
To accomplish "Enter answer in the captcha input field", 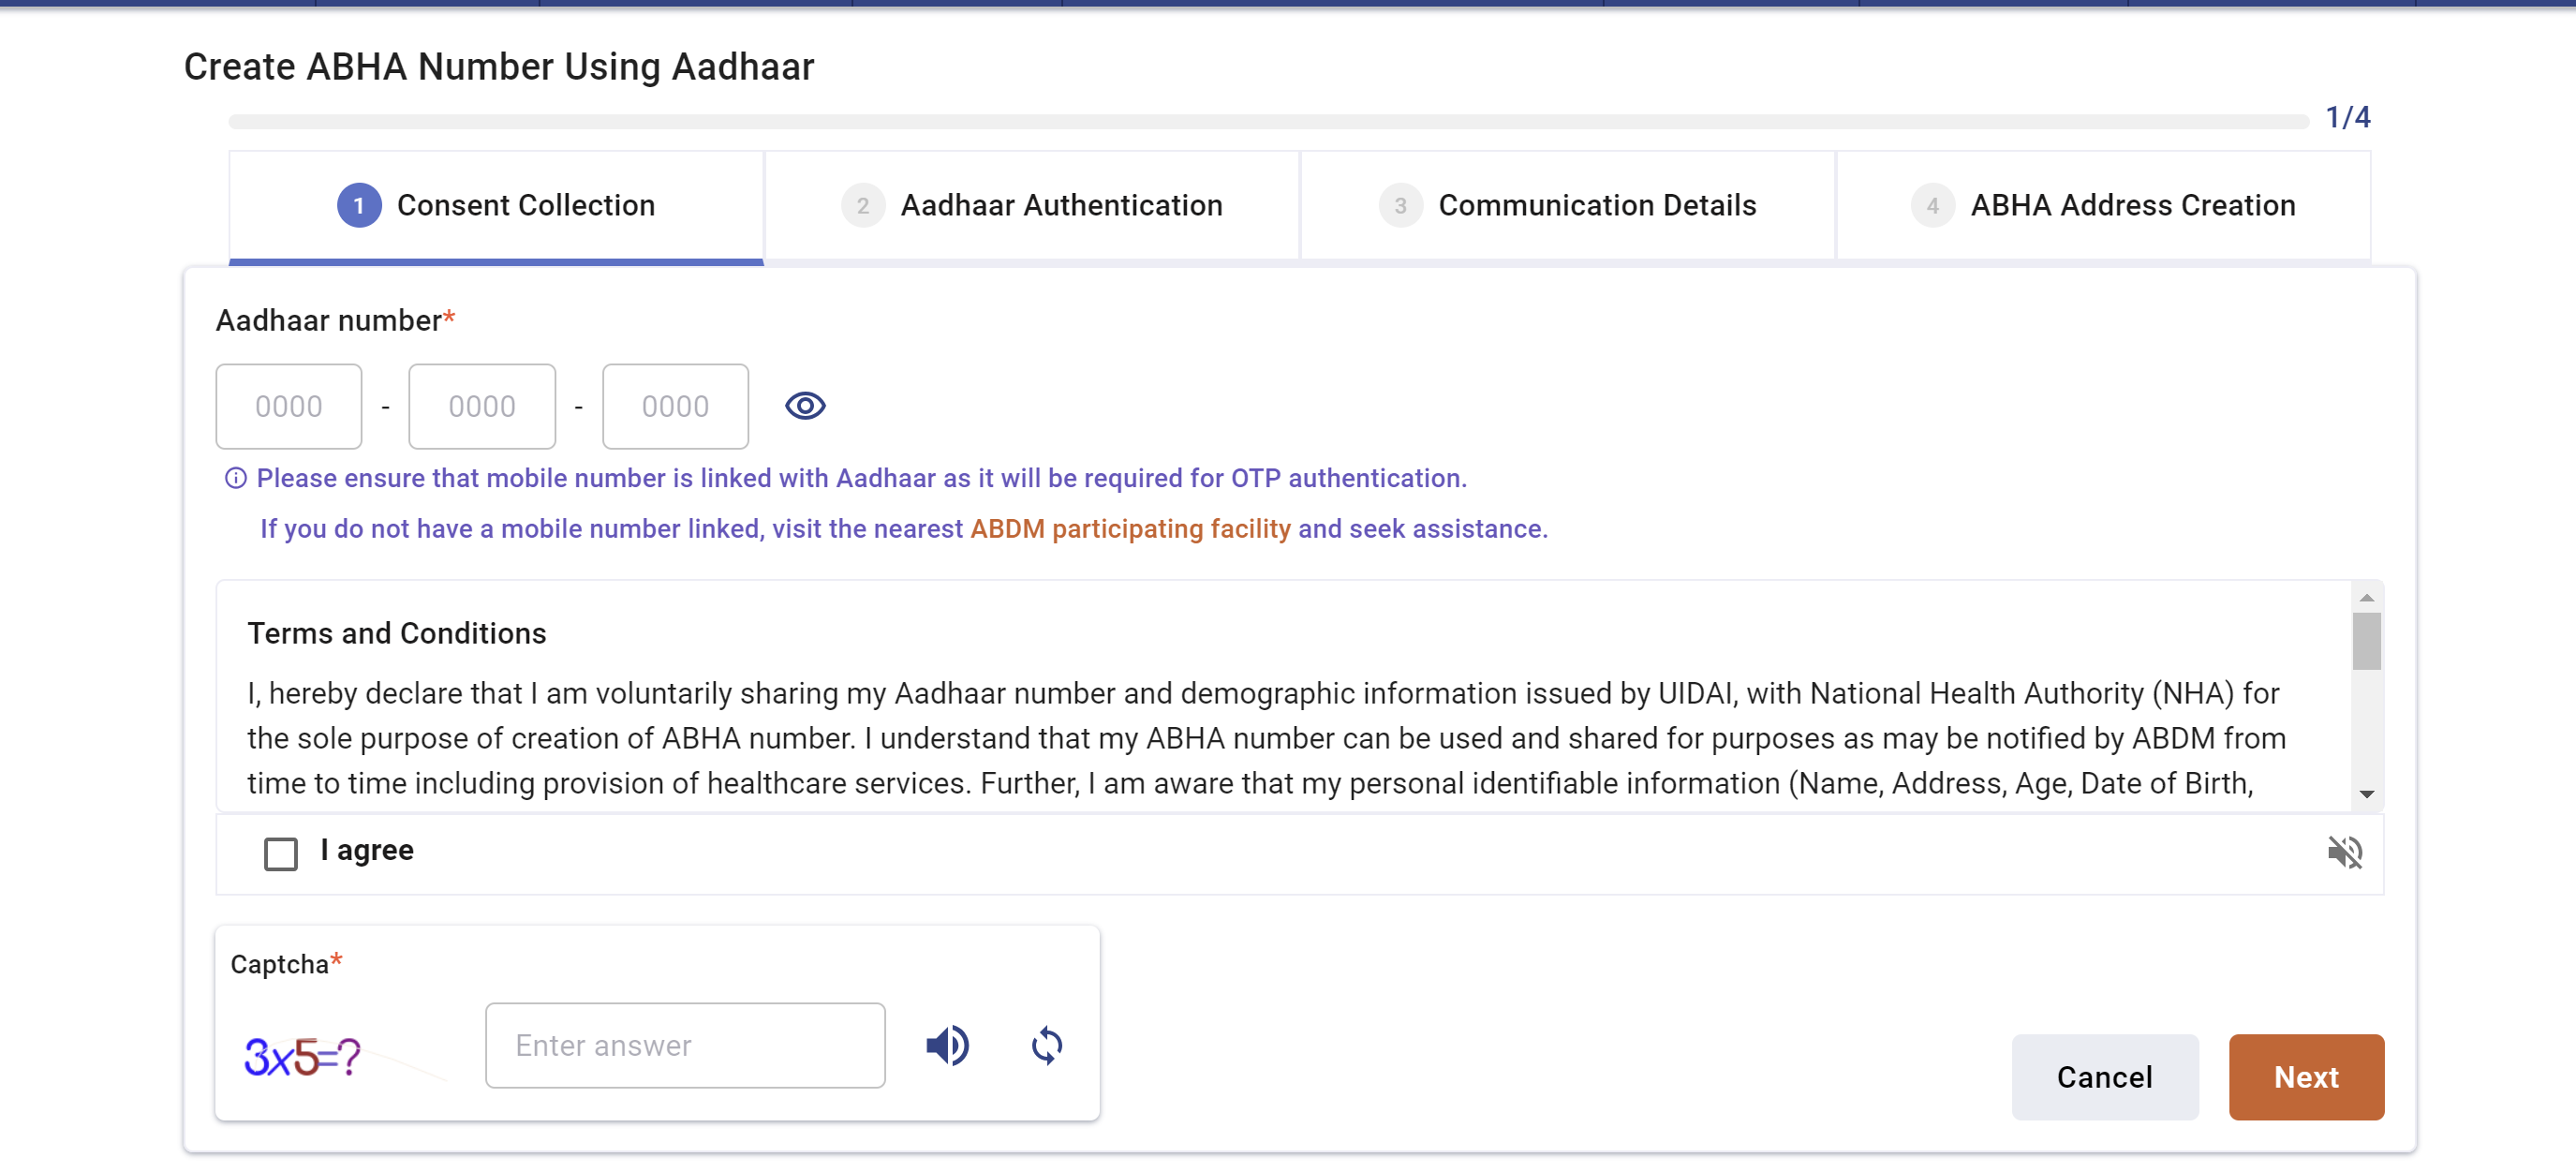I will [x=684, y=1044].
